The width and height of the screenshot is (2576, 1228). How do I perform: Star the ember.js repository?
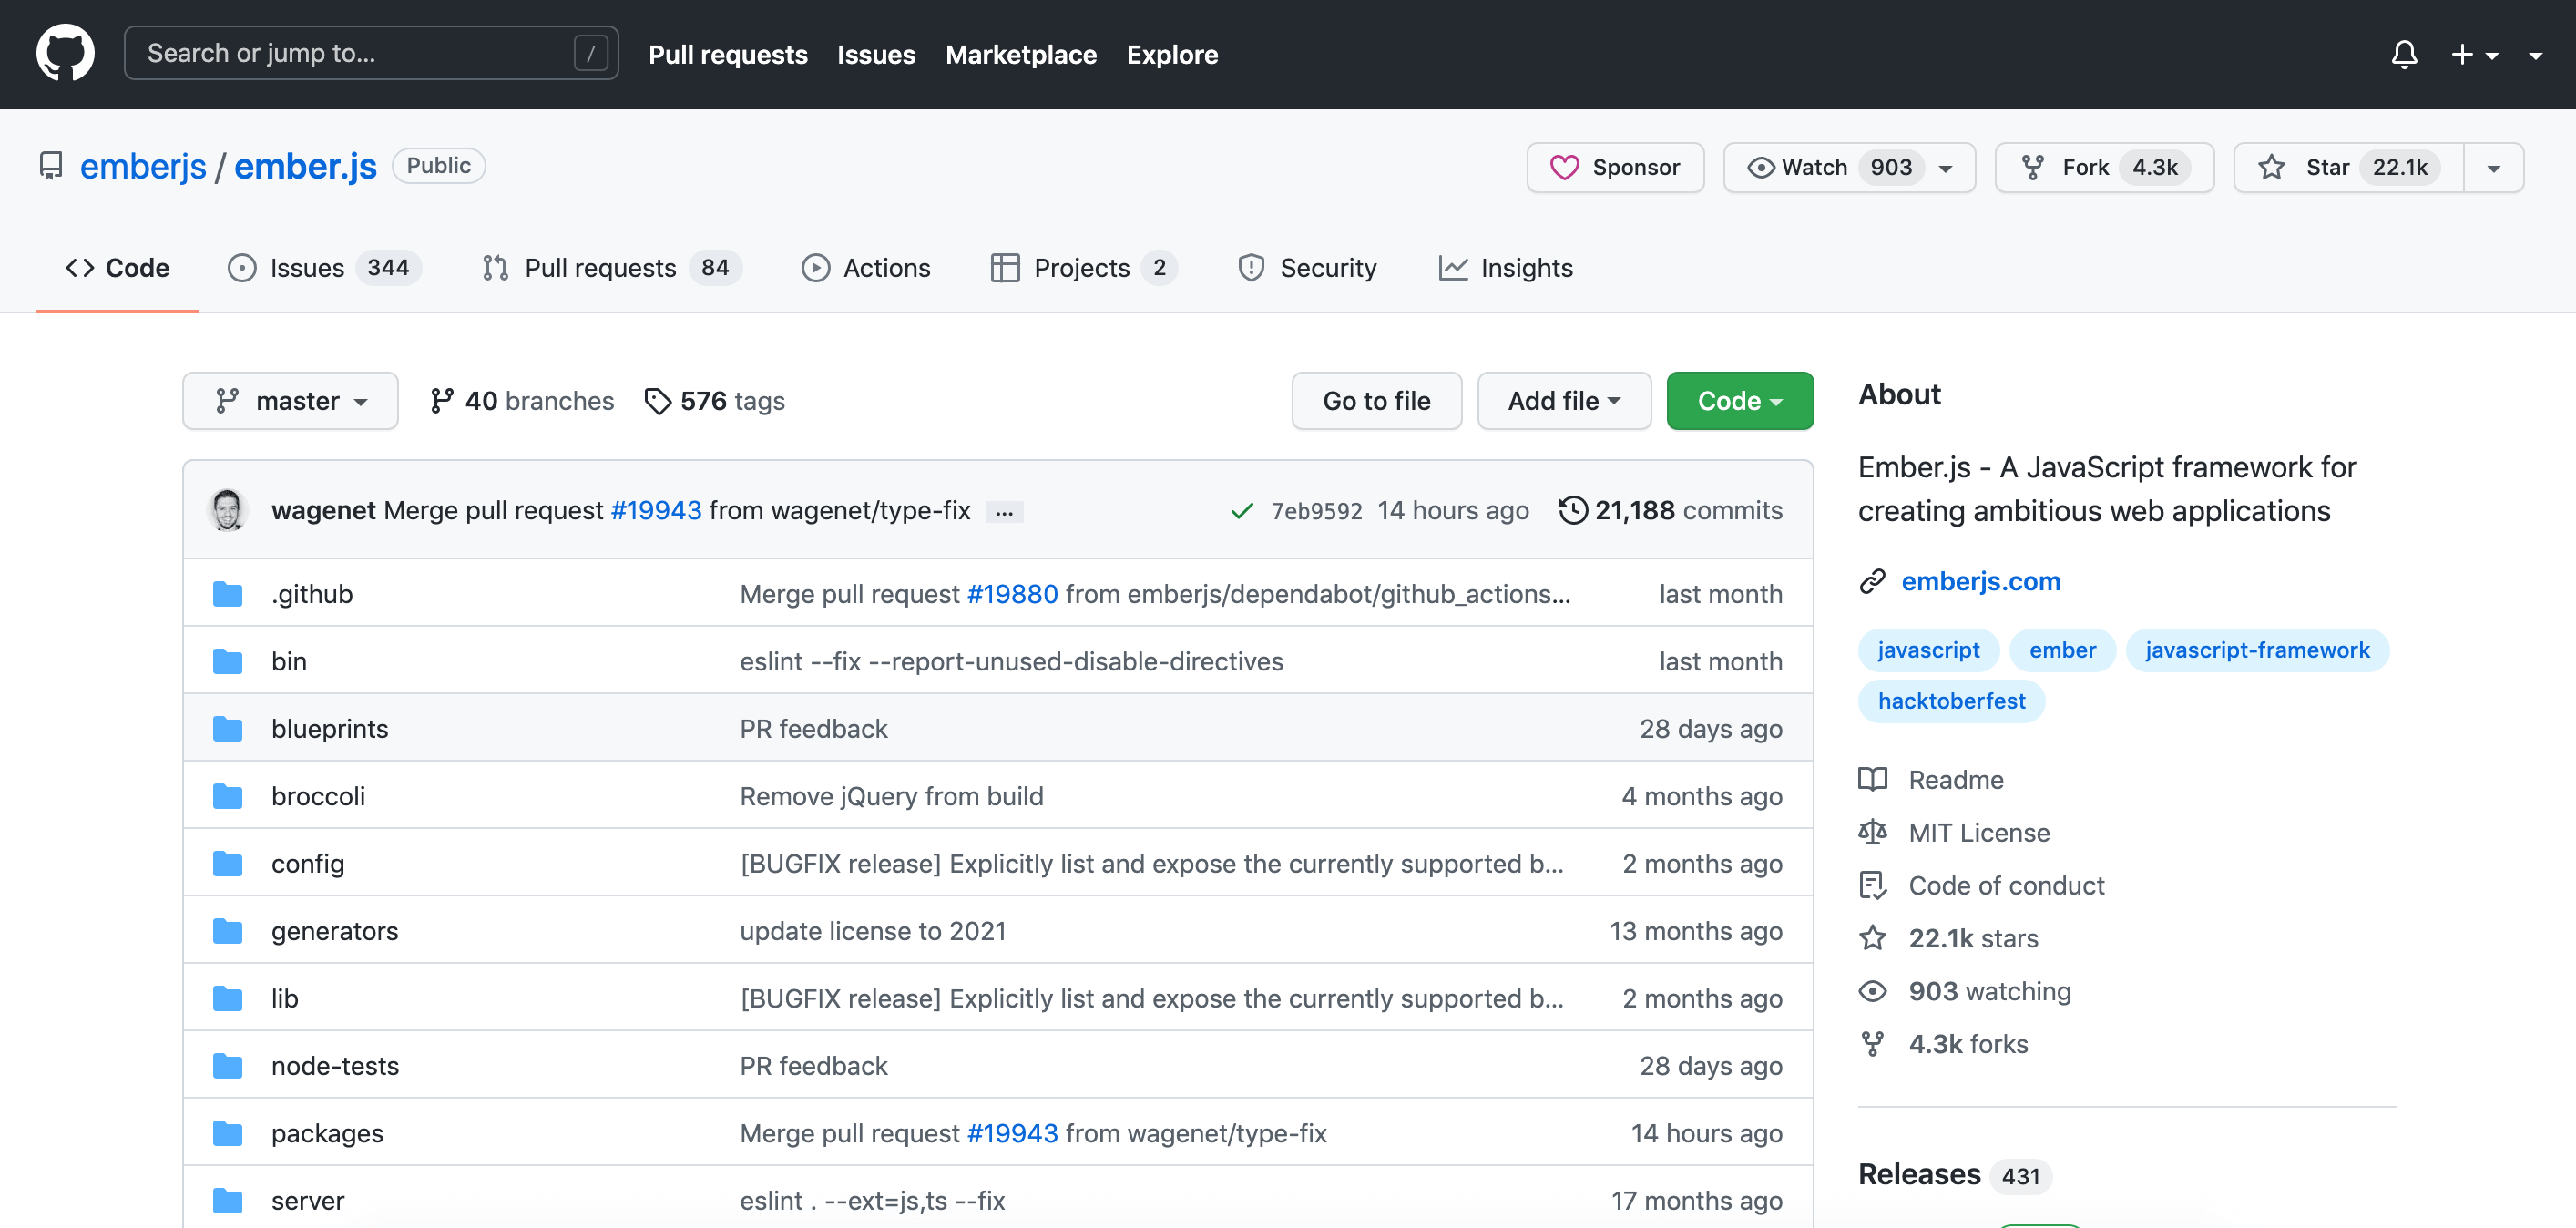tap(2348, 167)
